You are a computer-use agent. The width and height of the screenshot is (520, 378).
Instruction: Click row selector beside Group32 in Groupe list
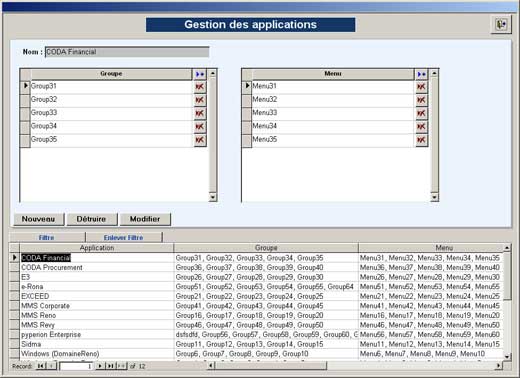pos(25,100)
